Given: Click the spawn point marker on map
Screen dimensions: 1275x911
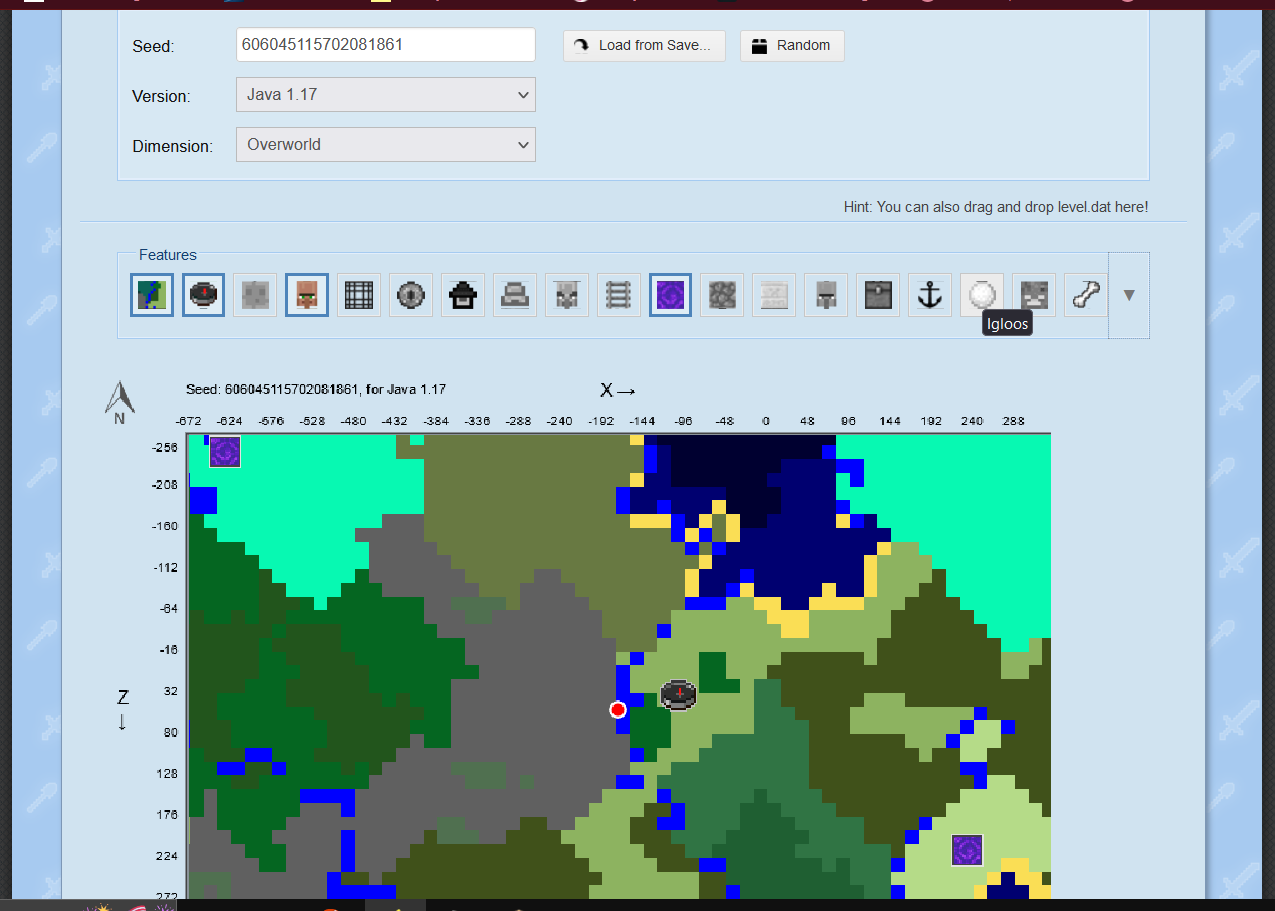Looking at the screenshot, I should pos(679,694).
